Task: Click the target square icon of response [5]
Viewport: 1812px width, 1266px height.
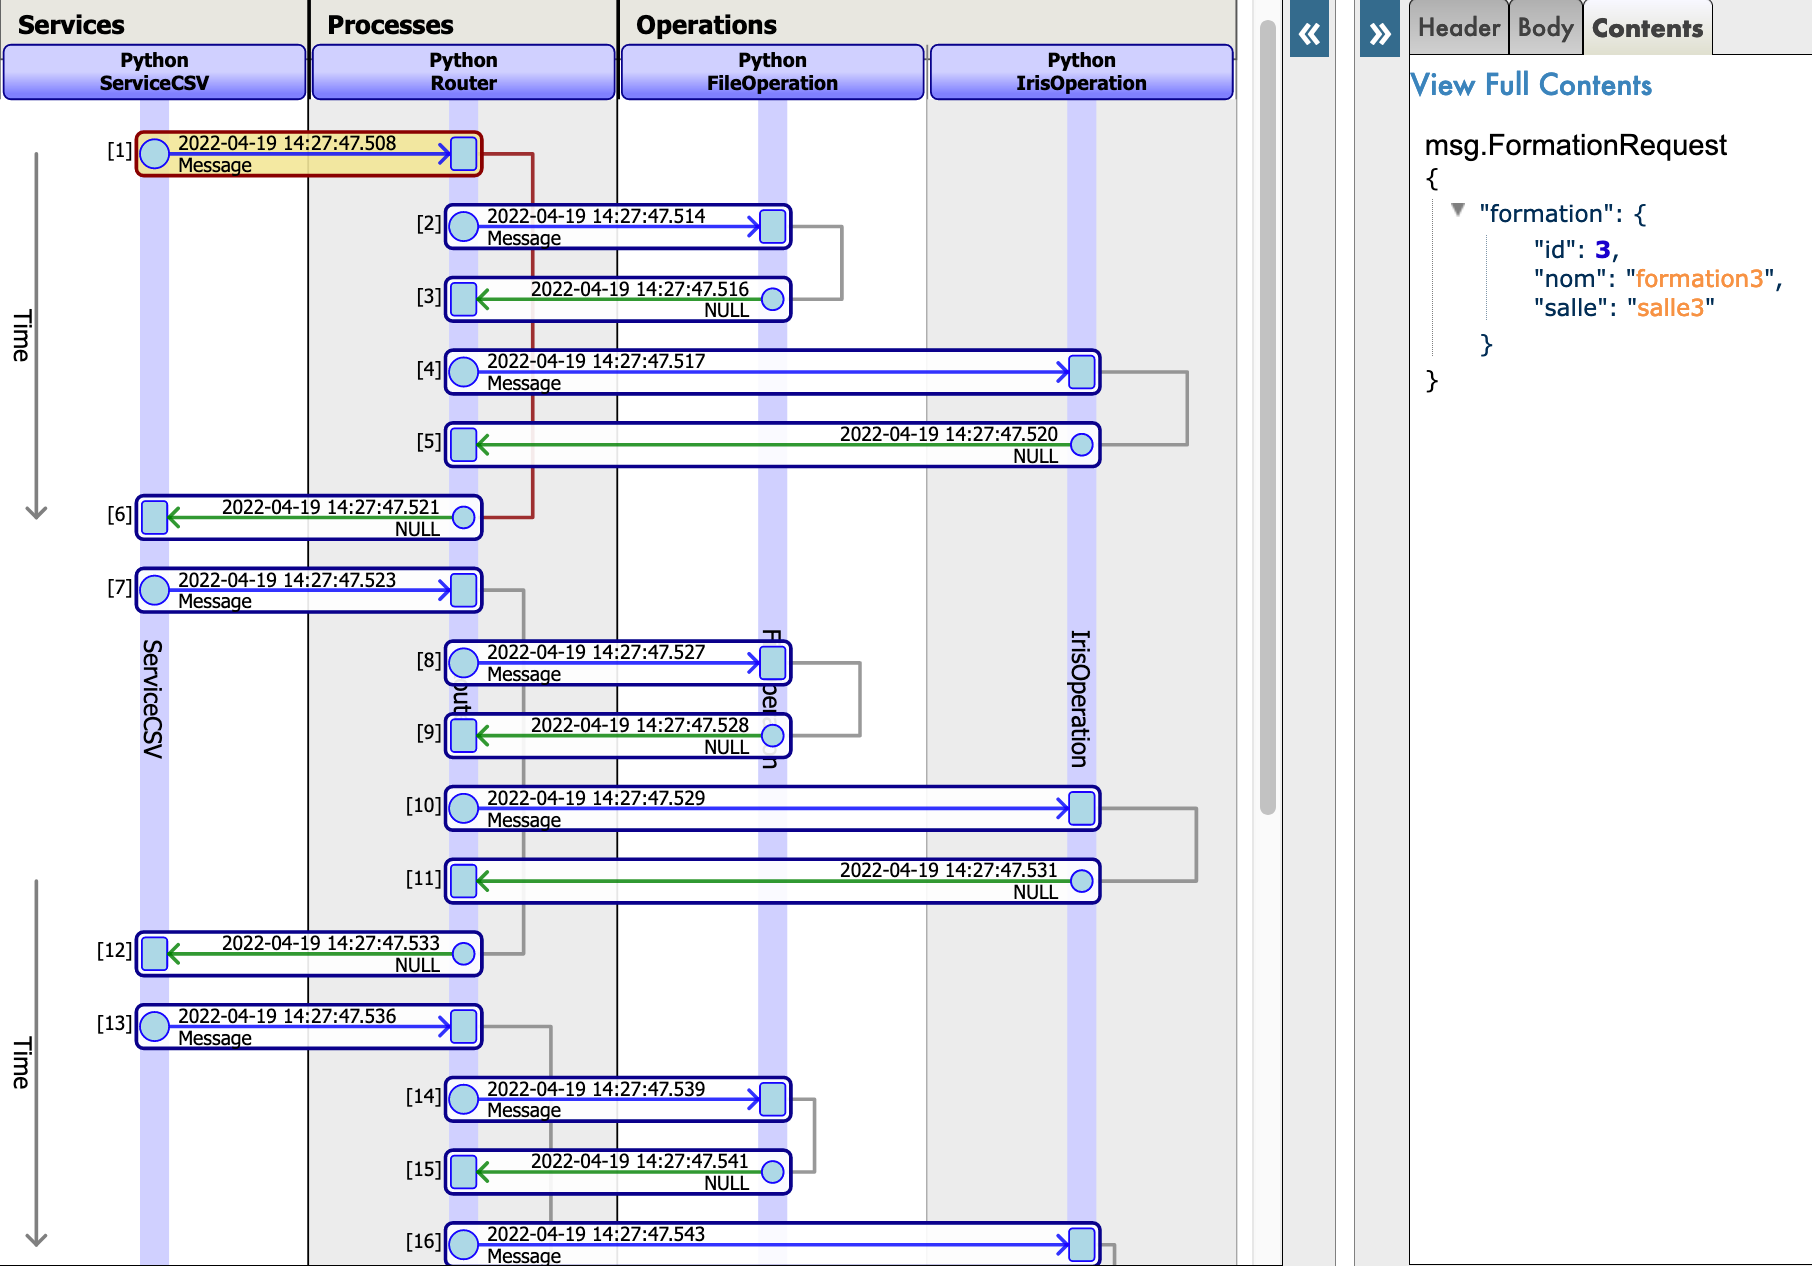Action: pos(464,445)
